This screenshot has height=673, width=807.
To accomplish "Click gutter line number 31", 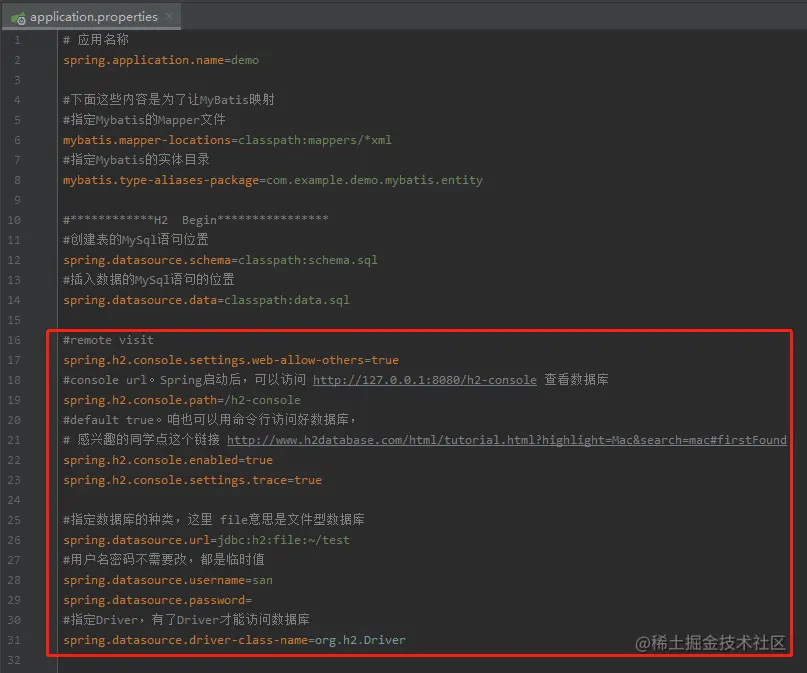I will coord(14,641).
